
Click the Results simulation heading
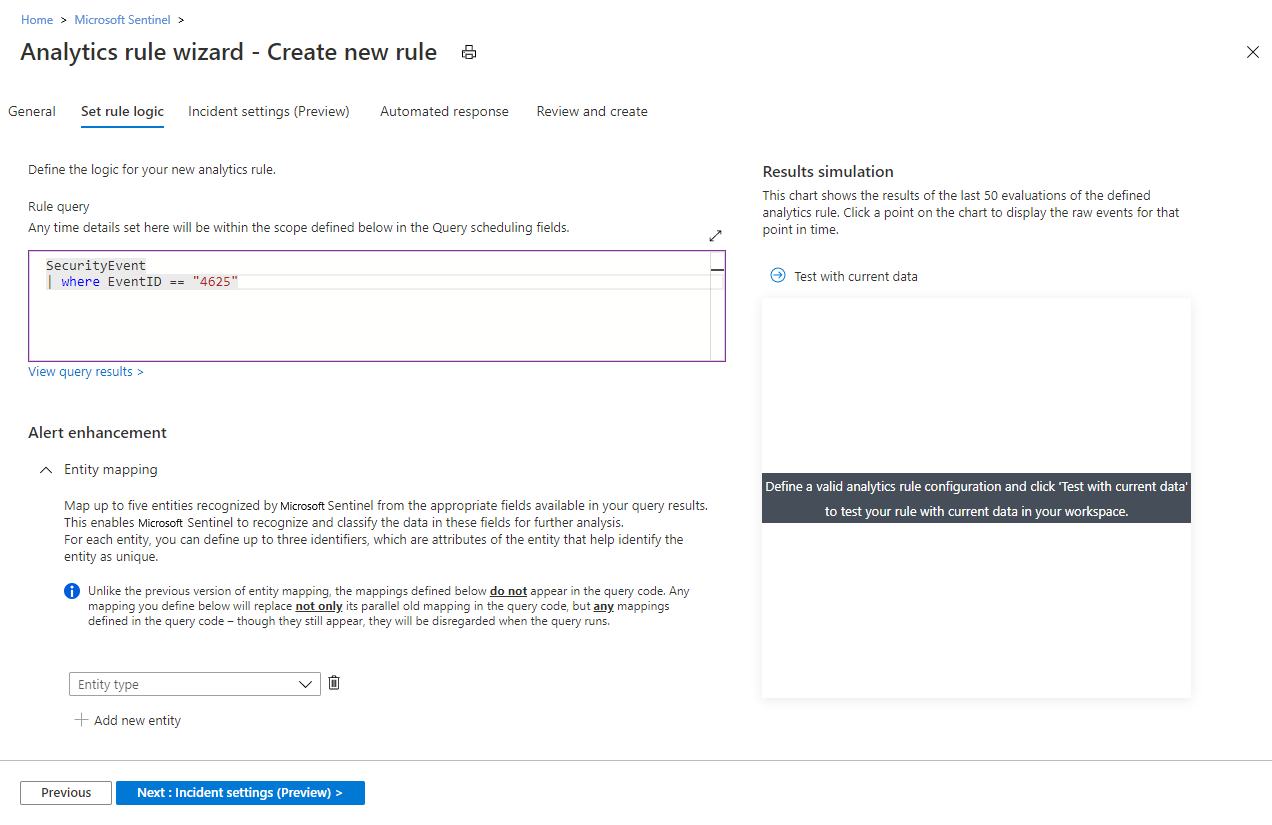828,172
